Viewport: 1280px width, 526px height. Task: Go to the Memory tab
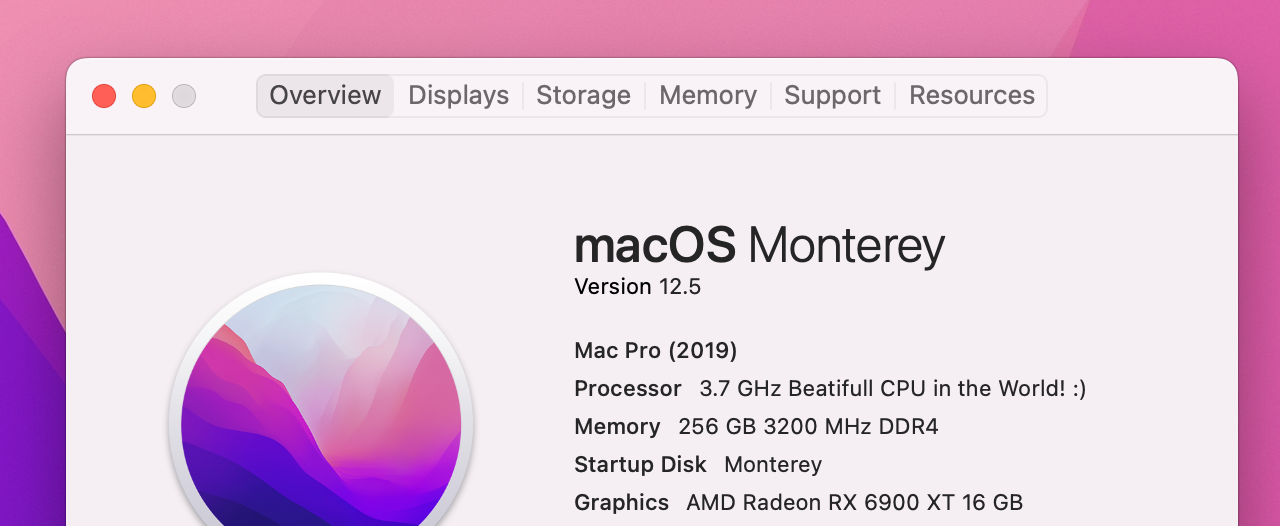point(707,96)
